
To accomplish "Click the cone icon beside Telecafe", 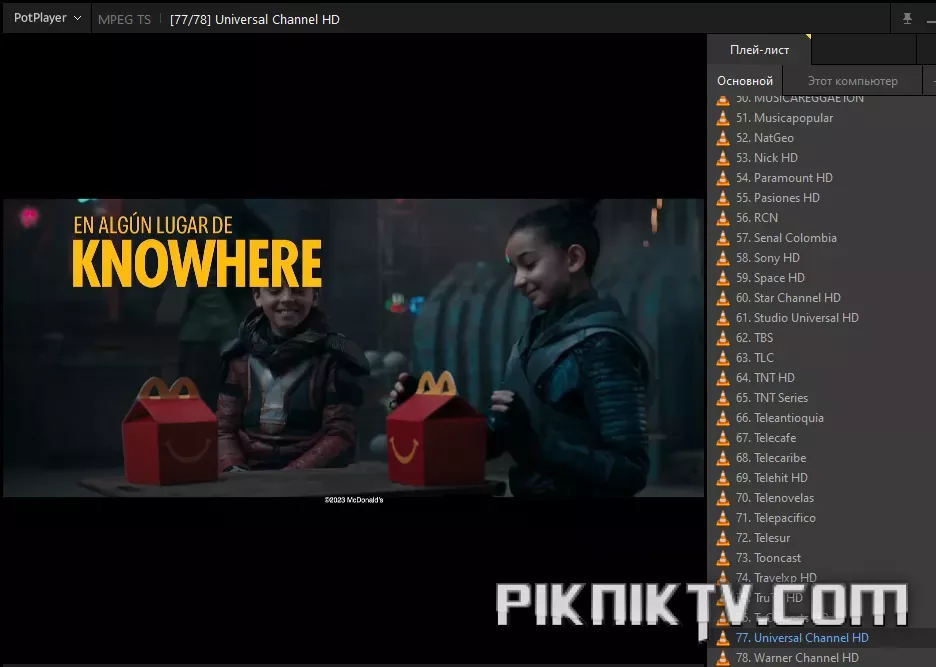I will tap(723, 438).
